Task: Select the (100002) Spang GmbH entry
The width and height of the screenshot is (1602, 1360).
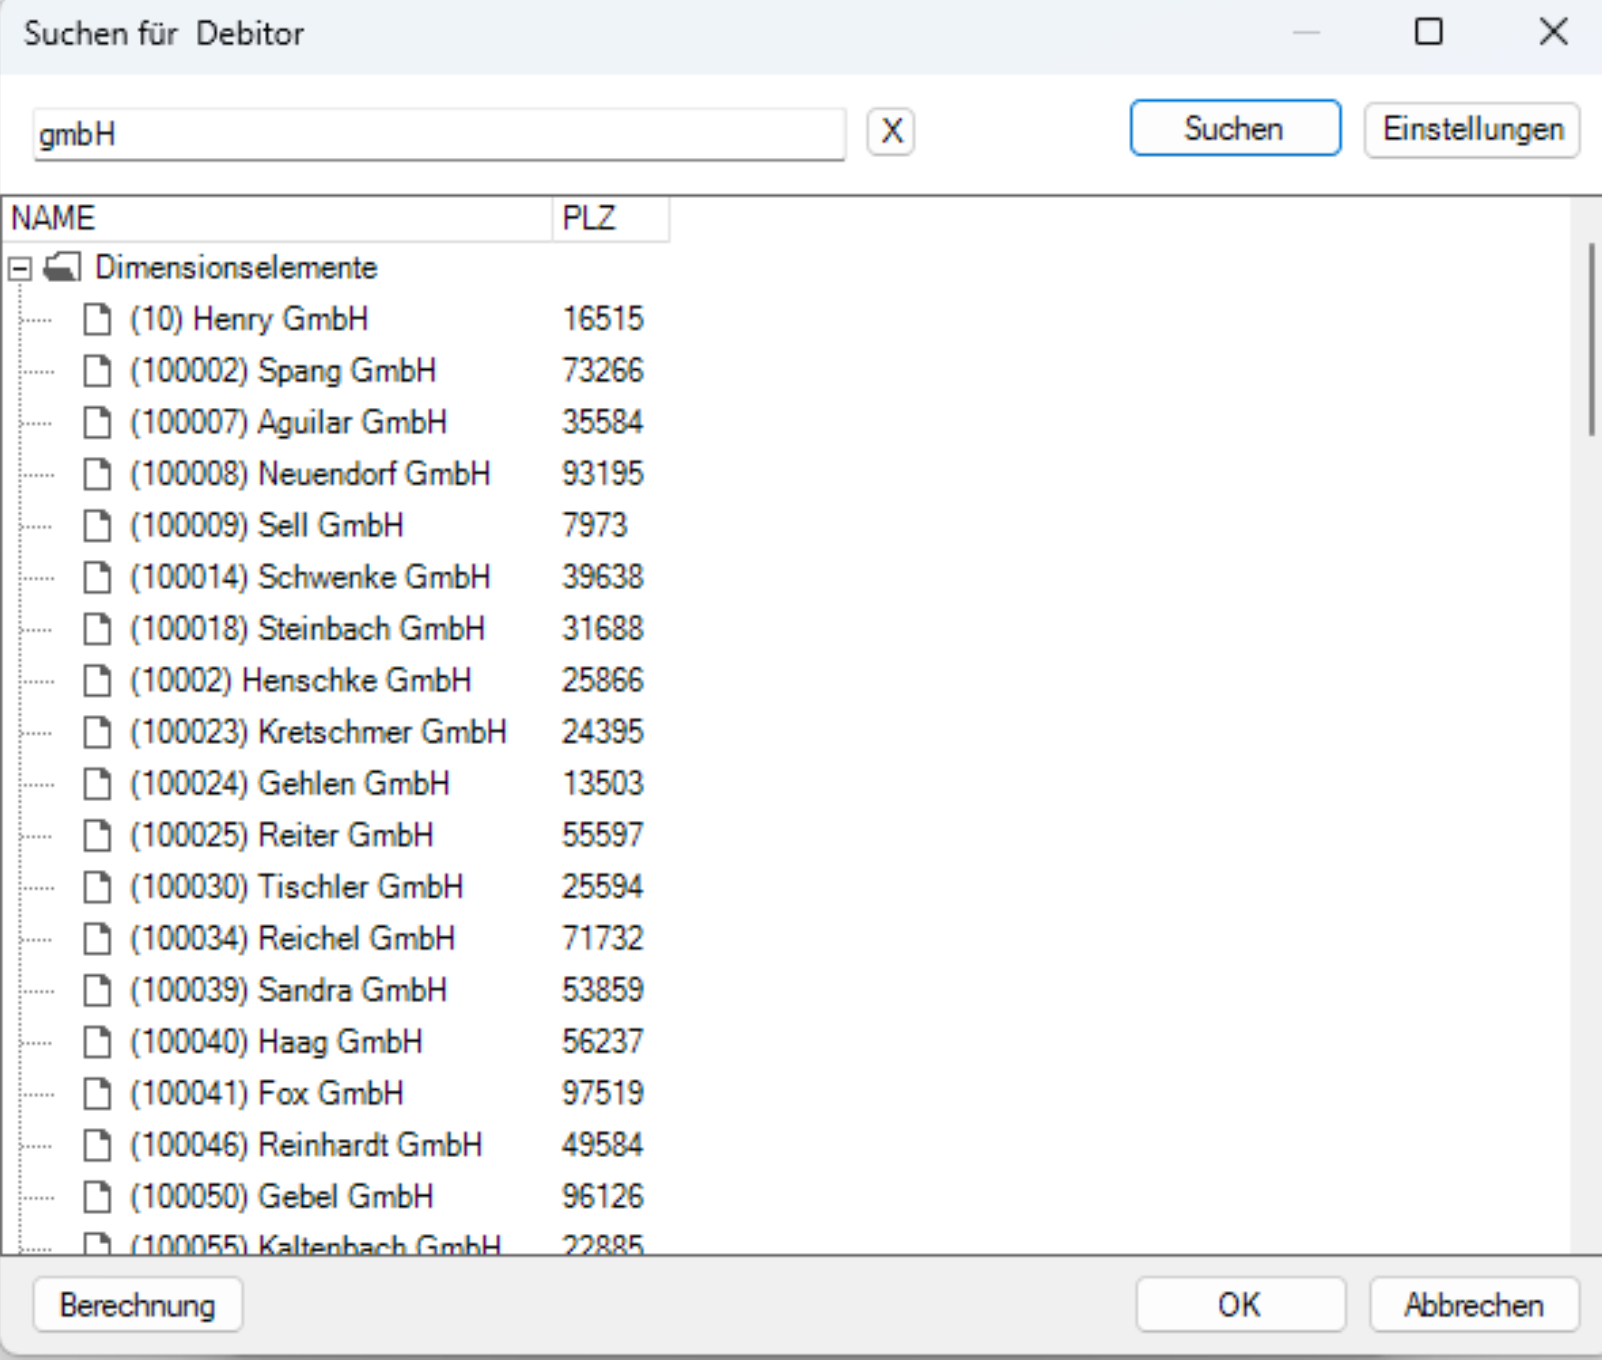Action: coord(283,371)
